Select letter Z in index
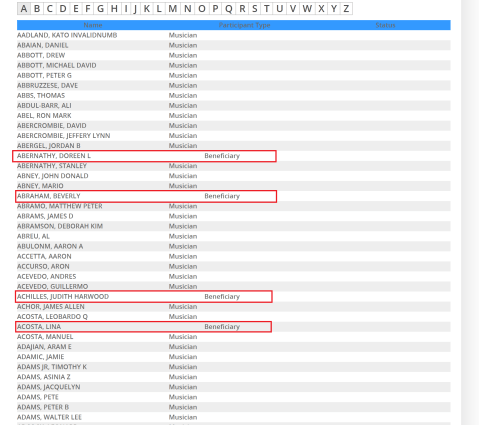 click(346, 9)
